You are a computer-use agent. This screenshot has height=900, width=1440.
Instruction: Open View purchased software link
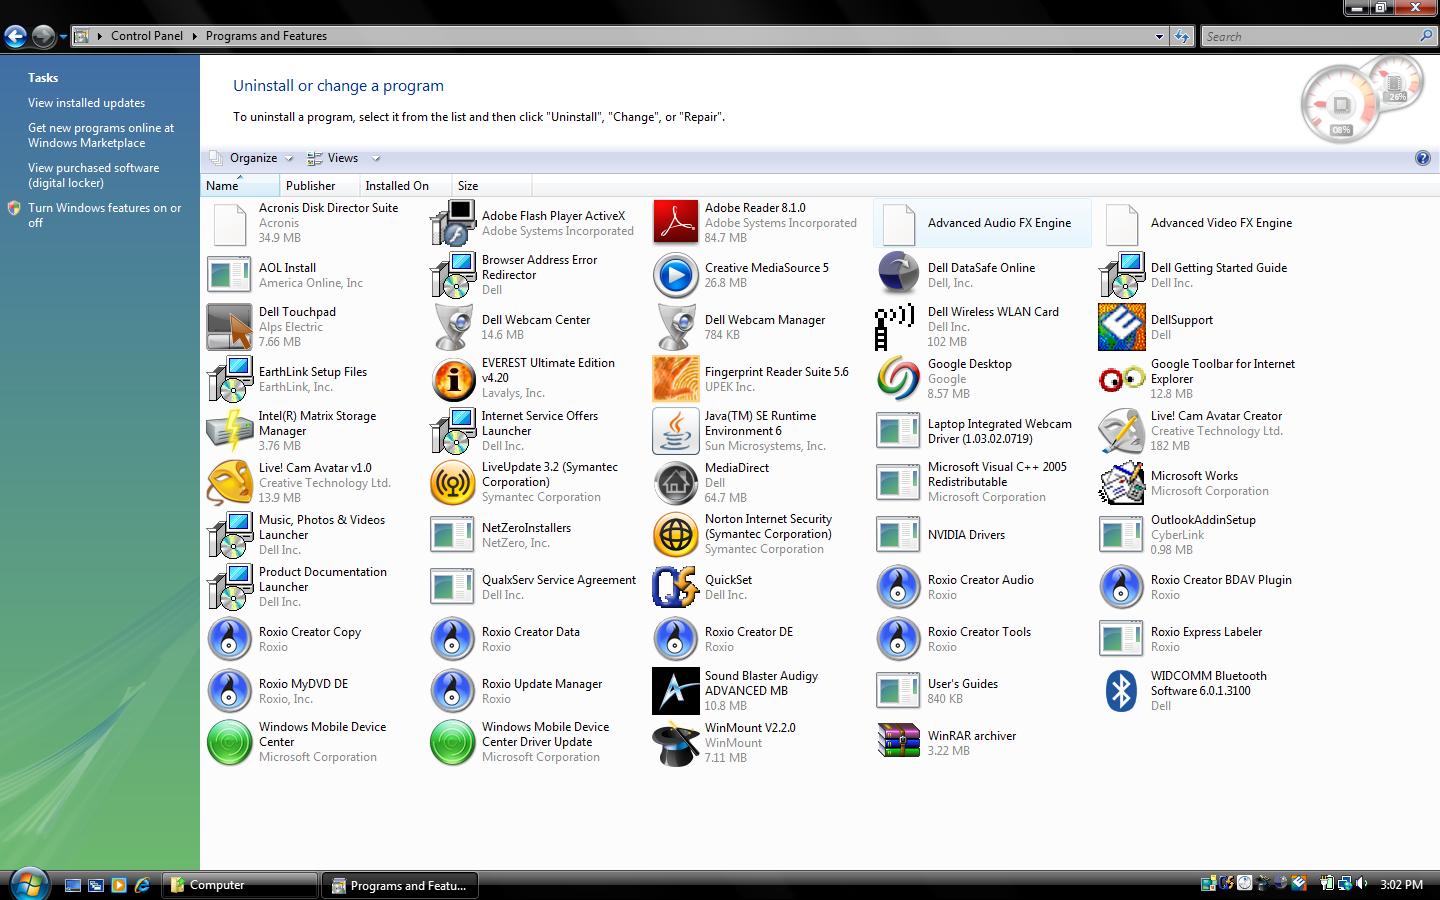[93, 175]
